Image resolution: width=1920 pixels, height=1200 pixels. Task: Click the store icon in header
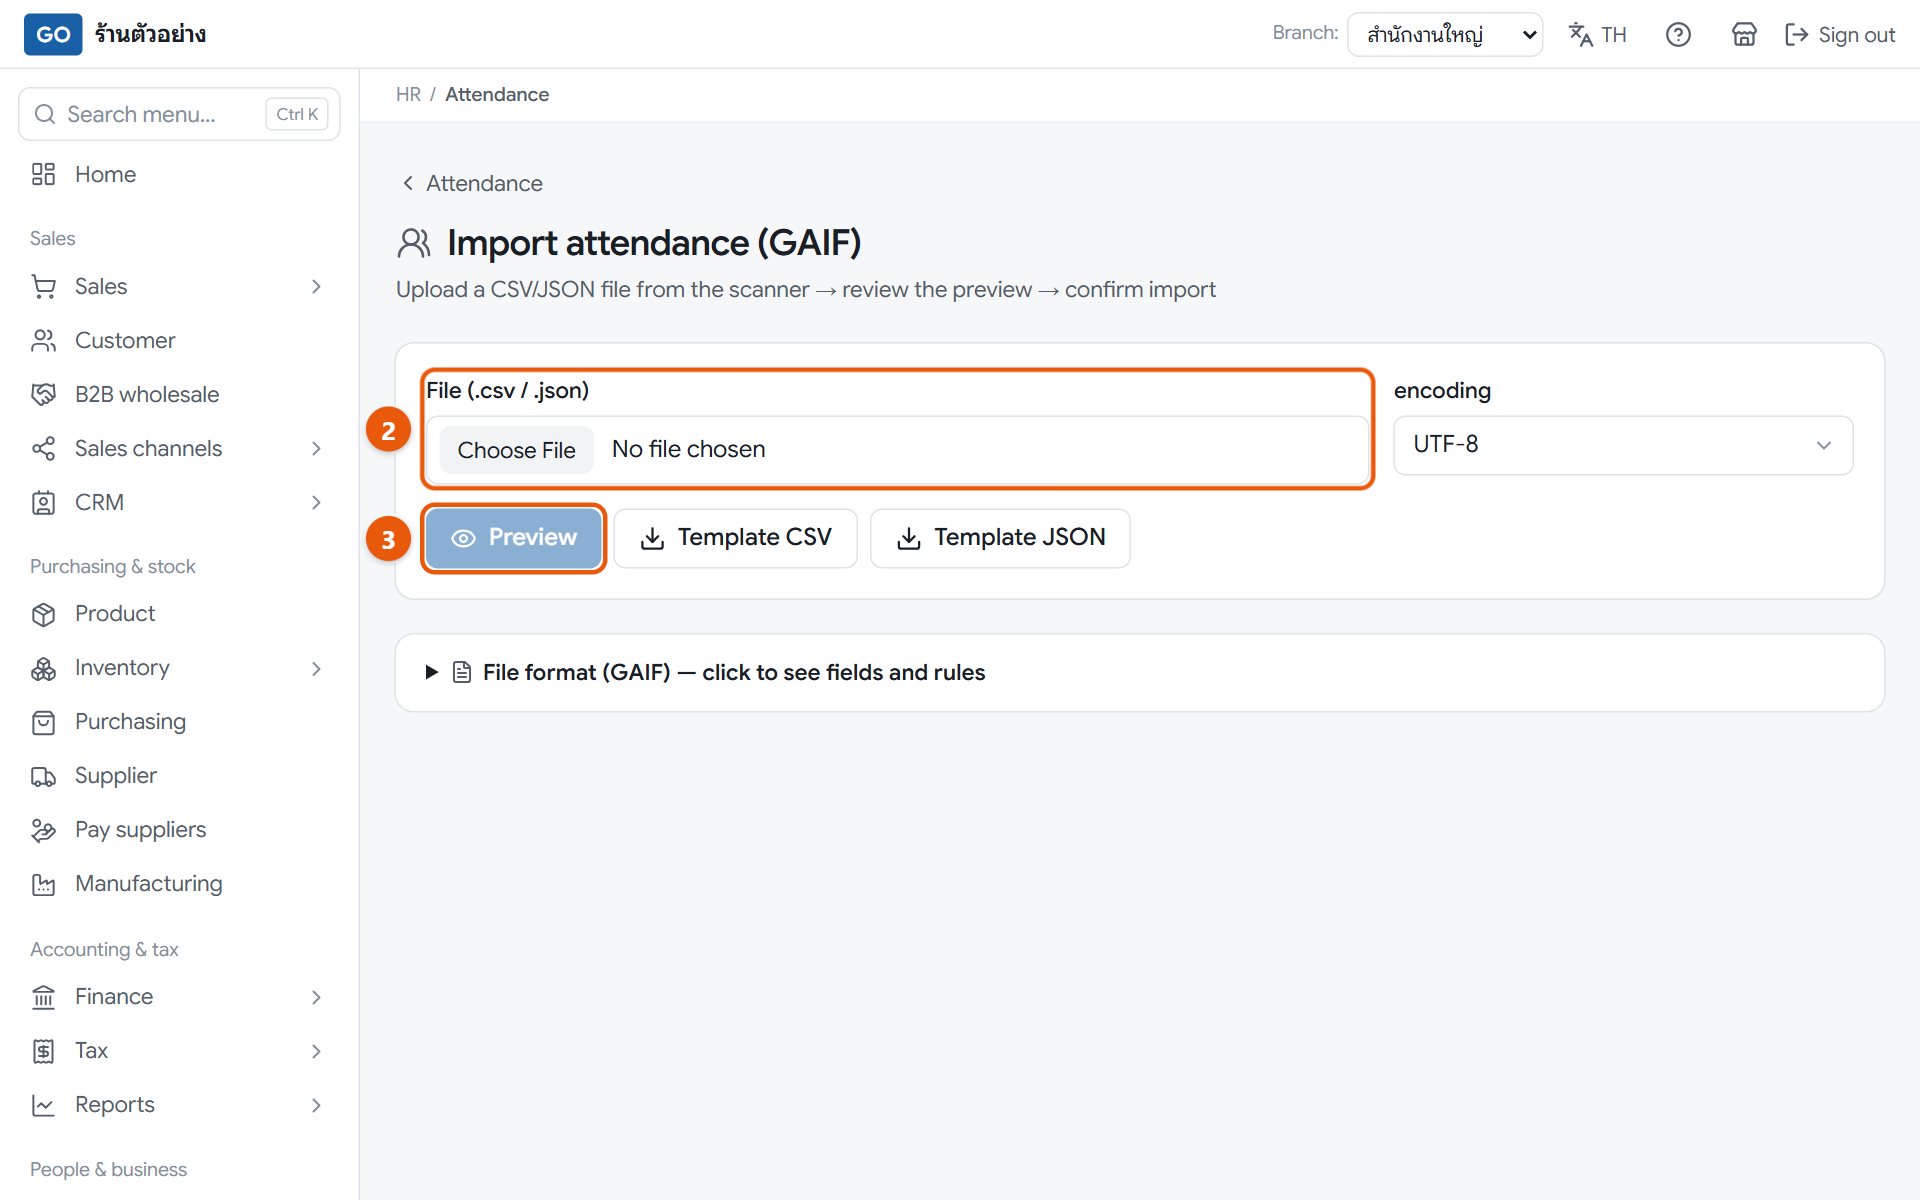point(1744,35)
